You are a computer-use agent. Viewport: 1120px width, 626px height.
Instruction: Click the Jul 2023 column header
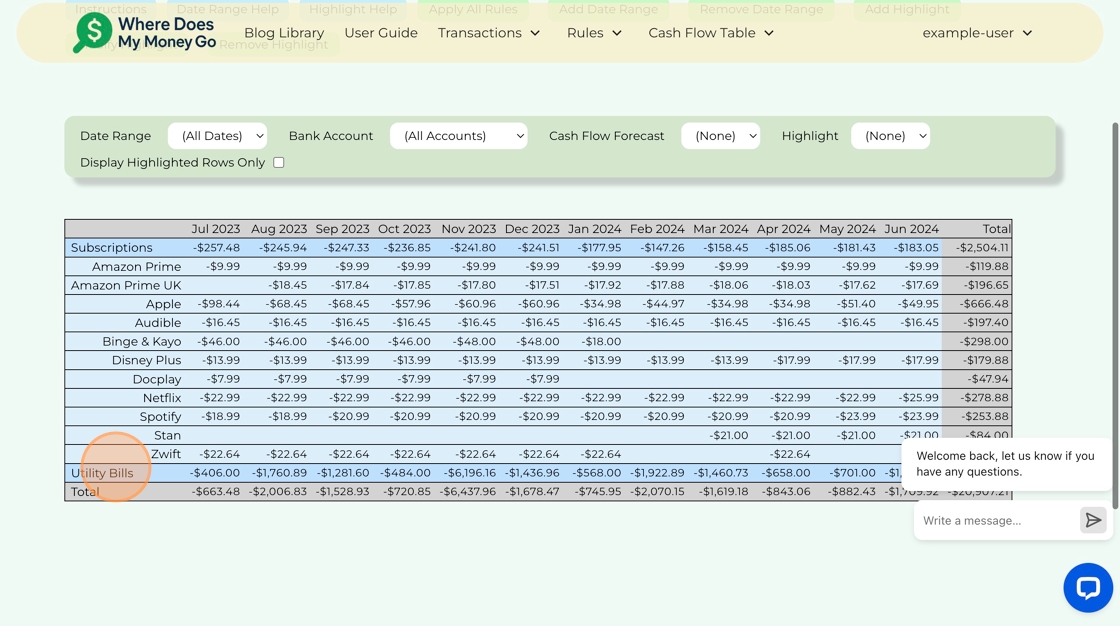pyautogui.click(x=216, y=229)
